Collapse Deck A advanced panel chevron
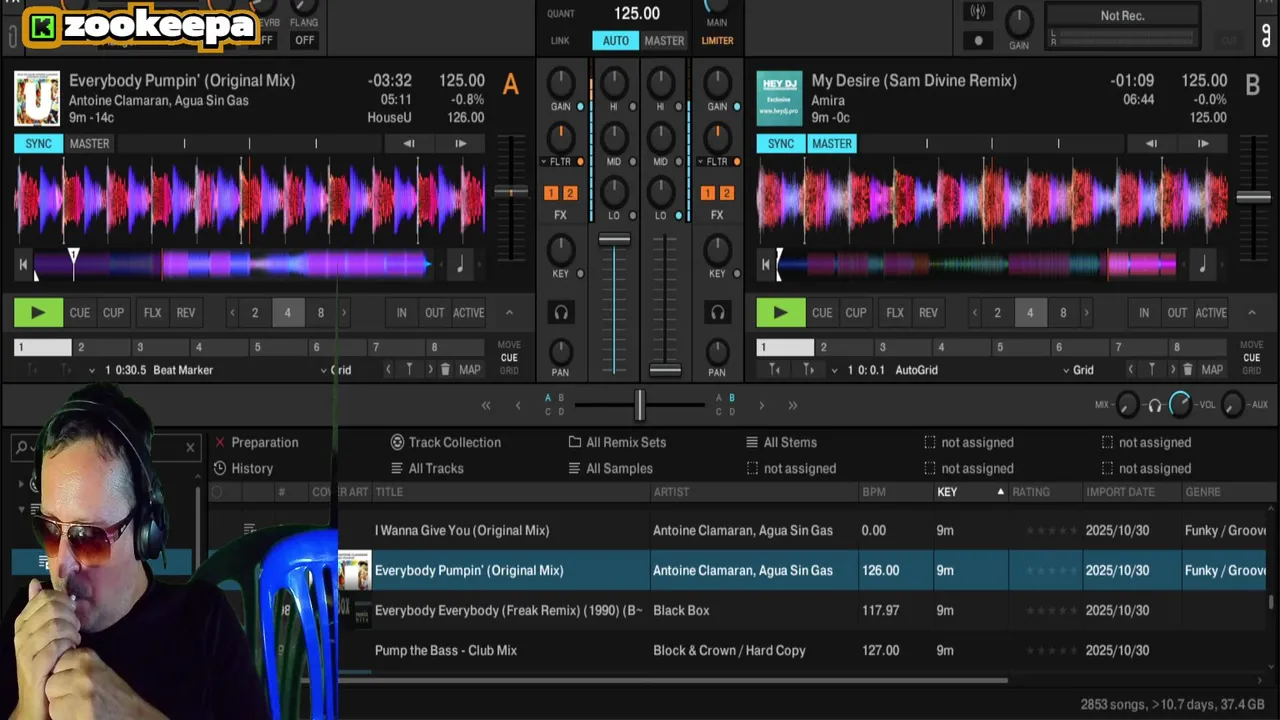The height and width of the screenshot is (720, 1280). 509,313
